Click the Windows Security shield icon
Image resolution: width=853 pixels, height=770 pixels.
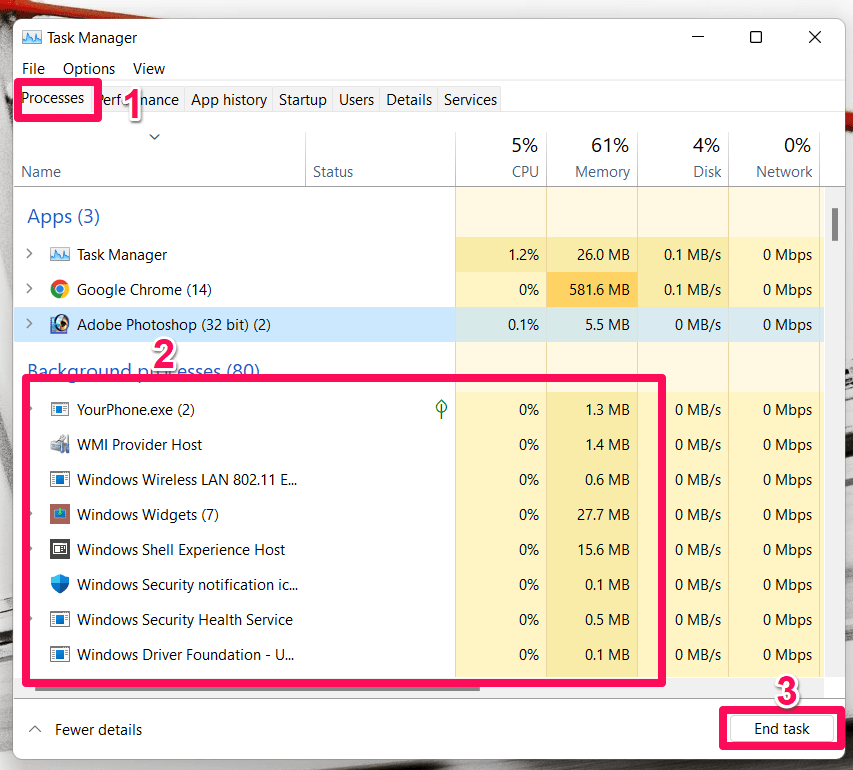(60, 585)
